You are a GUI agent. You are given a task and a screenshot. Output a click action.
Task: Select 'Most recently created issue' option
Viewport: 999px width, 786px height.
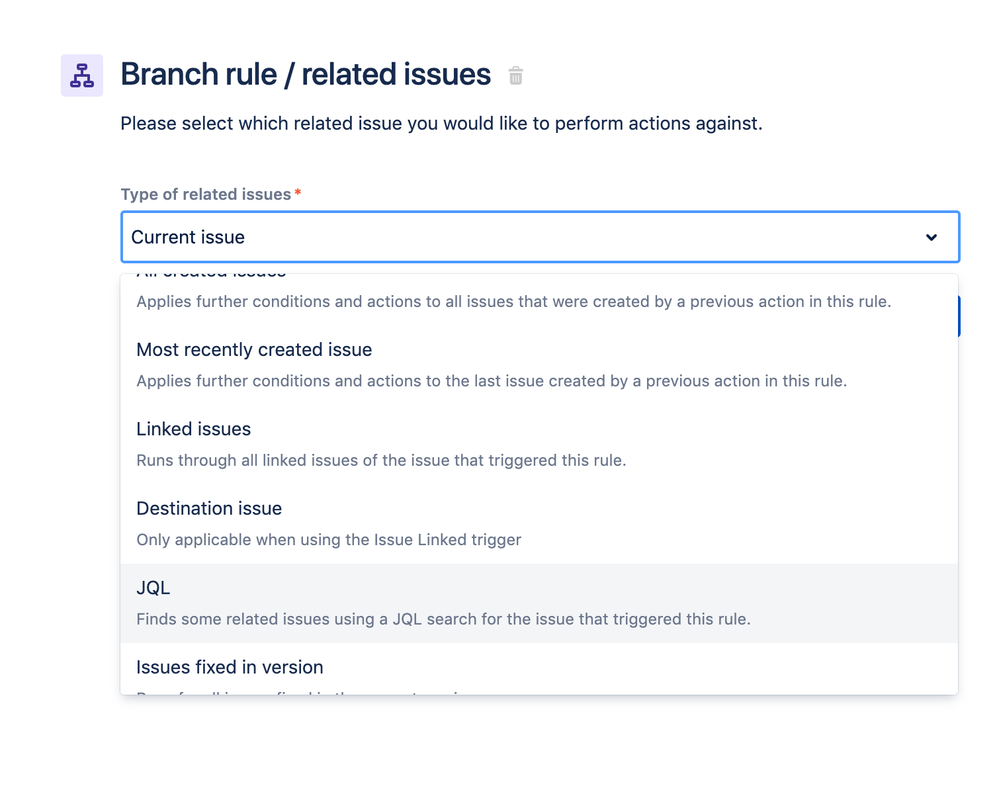(538, 365)
